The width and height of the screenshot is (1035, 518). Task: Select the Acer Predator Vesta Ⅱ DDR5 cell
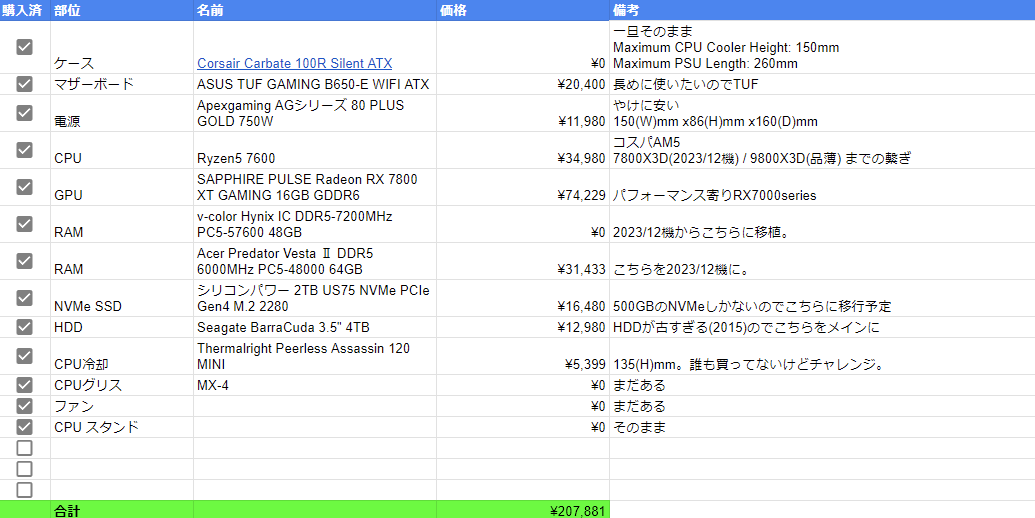tap(315, 261)
